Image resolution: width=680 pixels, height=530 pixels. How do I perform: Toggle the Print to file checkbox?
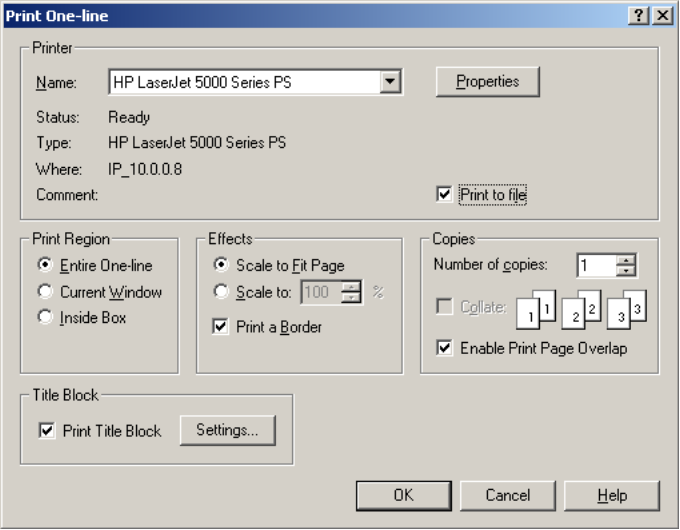click(x=444, y=194)
